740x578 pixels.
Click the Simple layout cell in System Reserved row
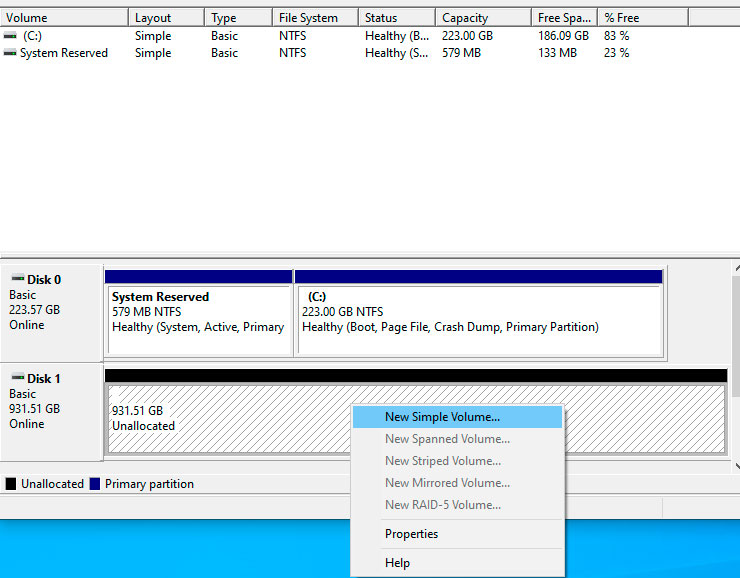click(x=153, y=53)
